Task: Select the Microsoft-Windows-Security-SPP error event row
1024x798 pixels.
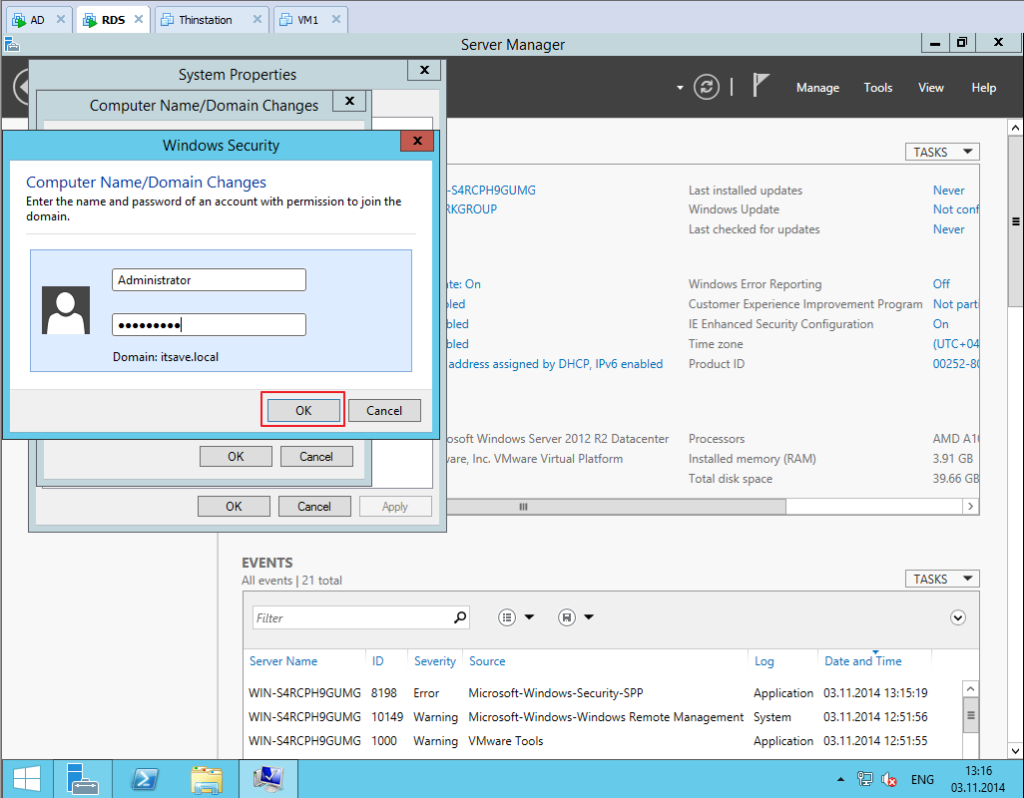Action: (x=603, y=693)
